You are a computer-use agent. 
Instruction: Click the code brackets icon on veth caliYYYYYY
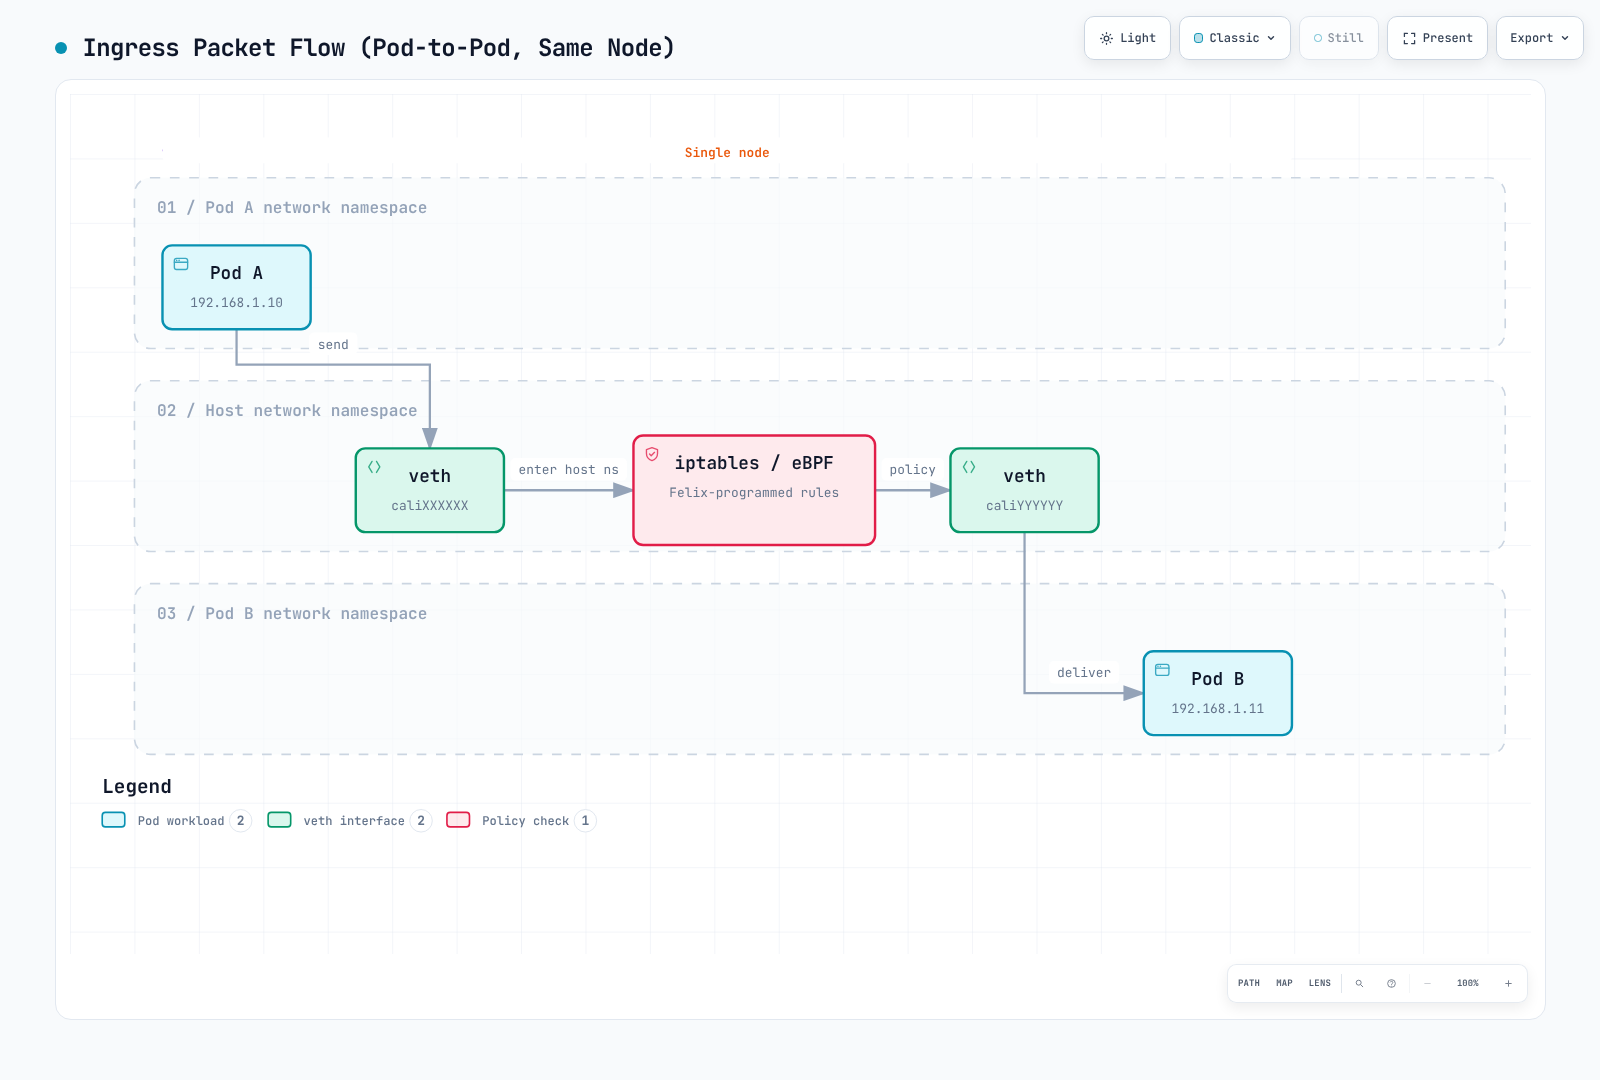point(969,467)
